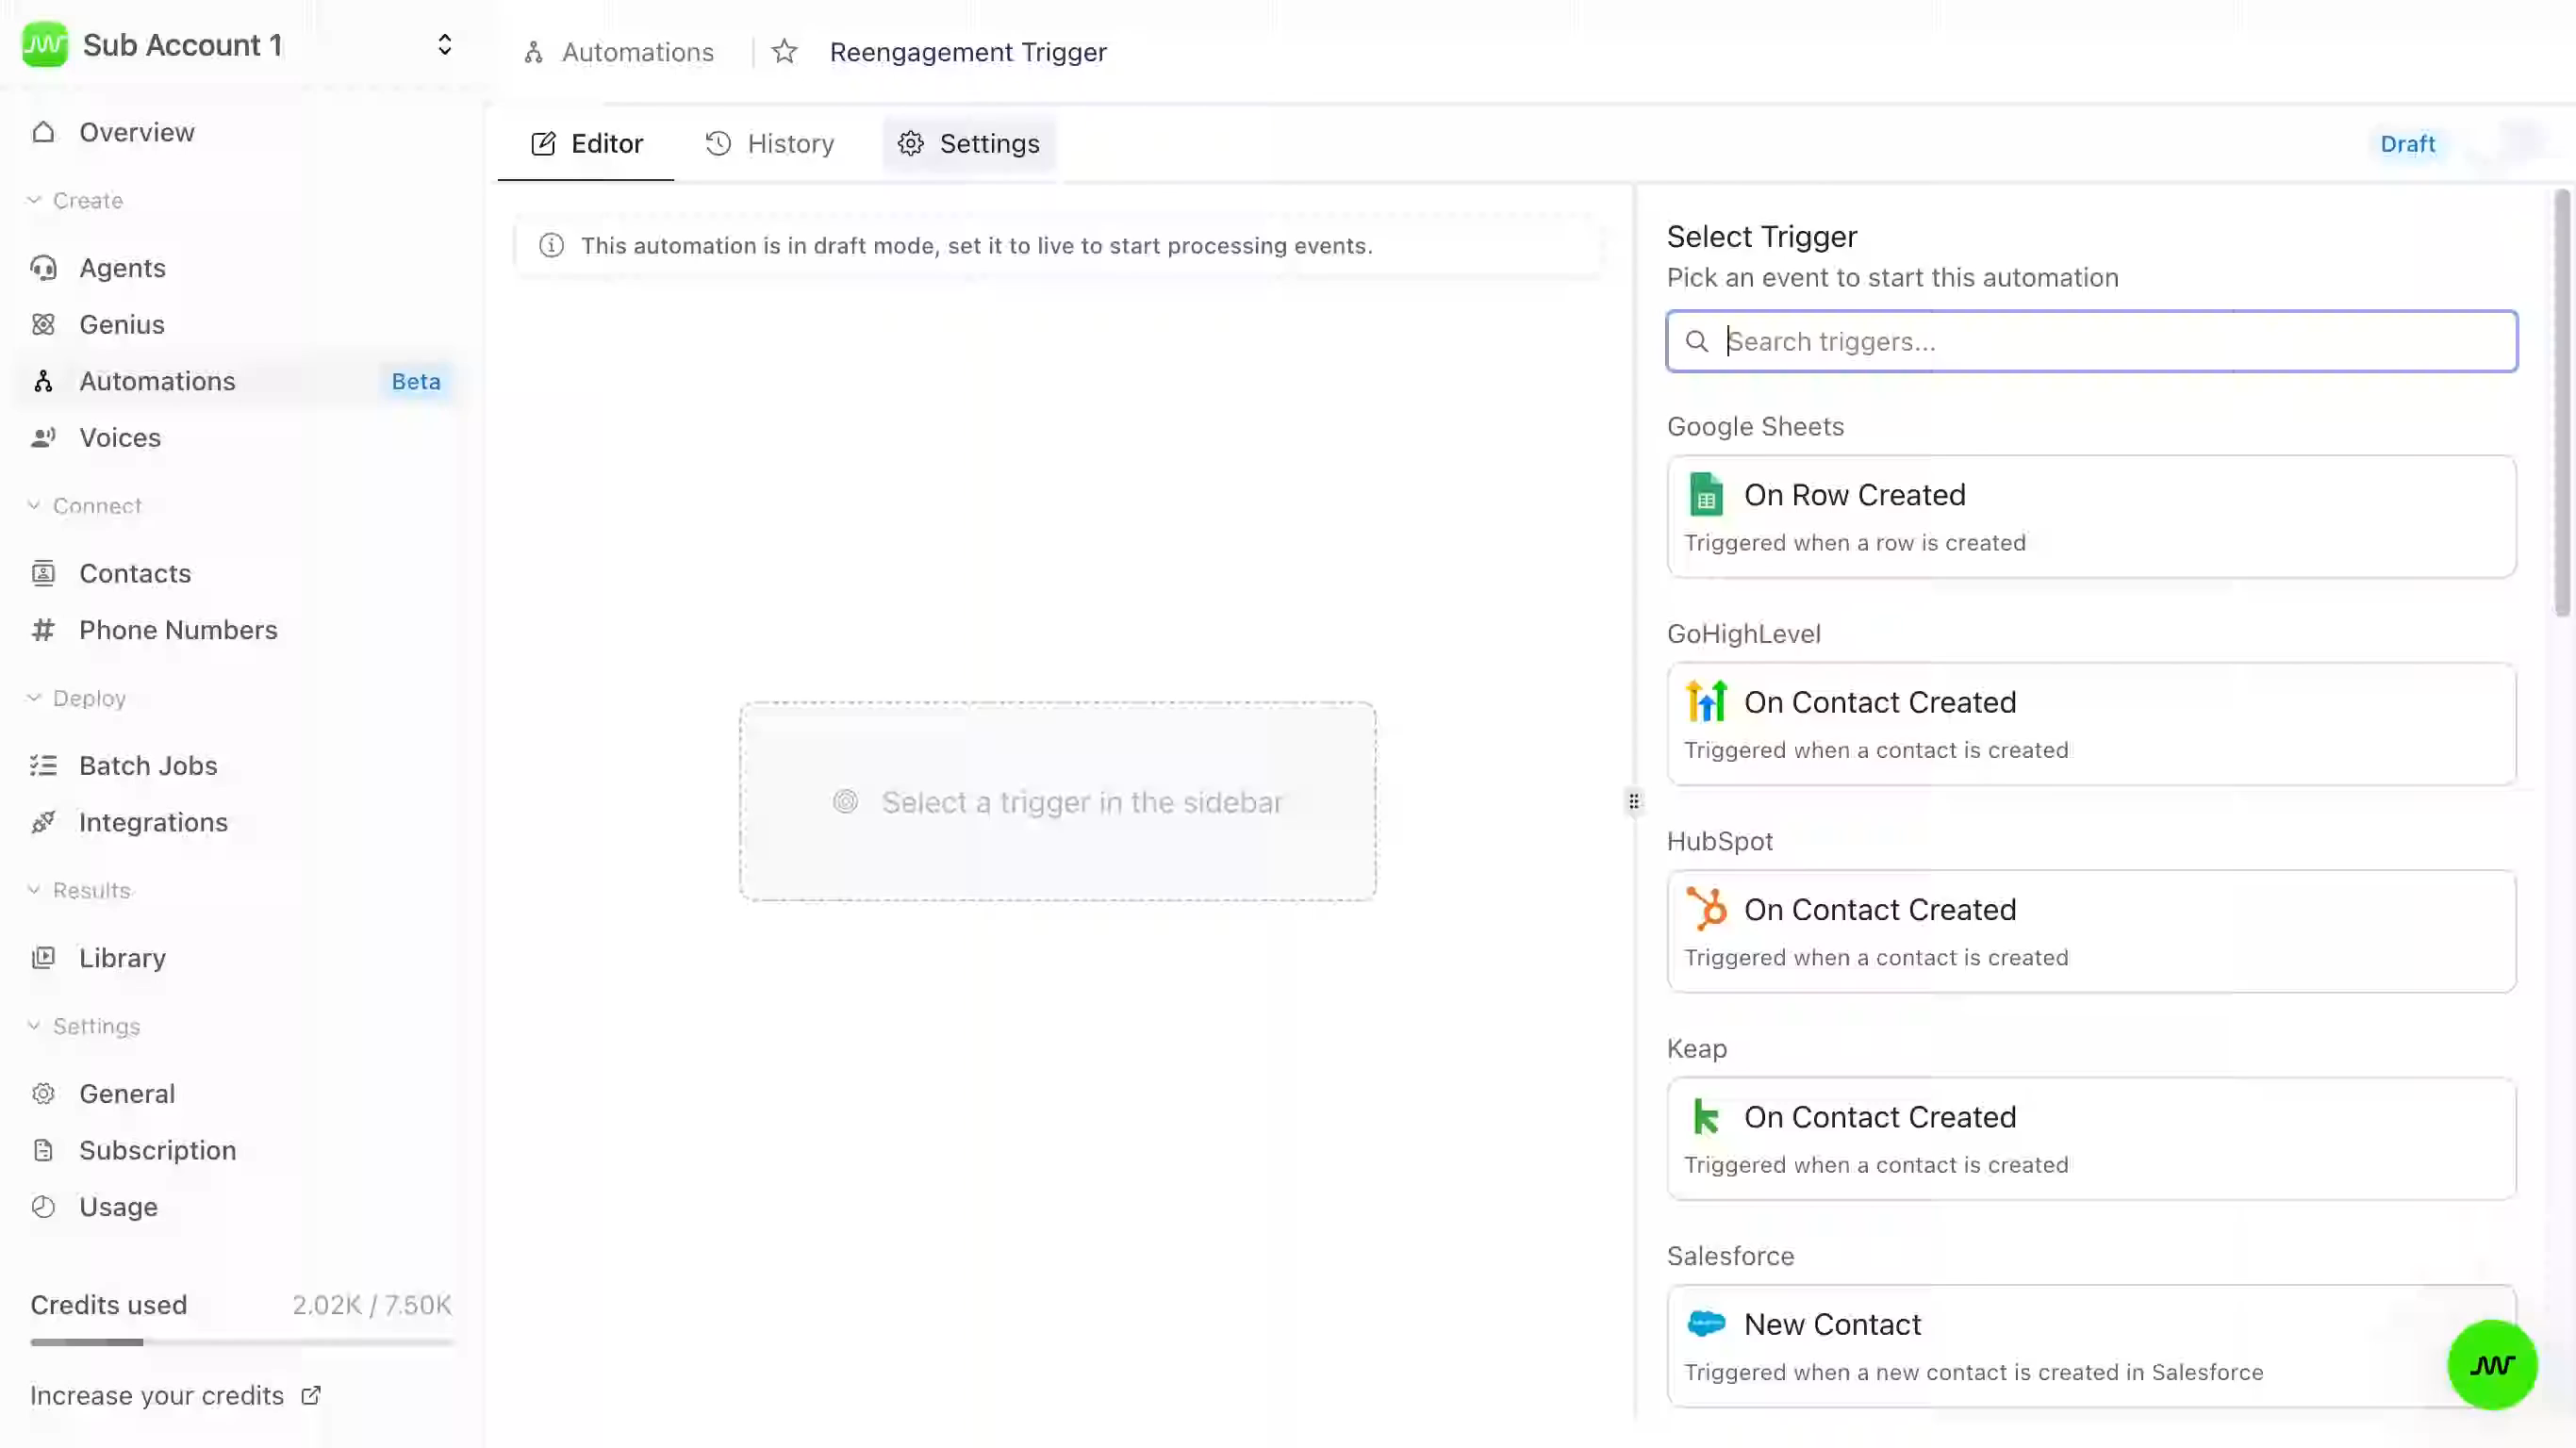
Task: Click the Batch Jobs list icon
Action: [43, 765]
